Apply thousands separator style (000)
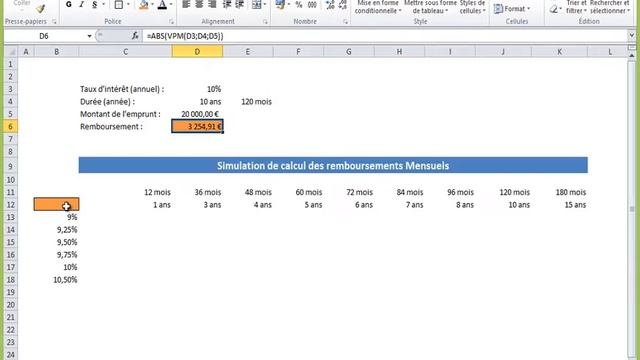This screenshot has width=640, height=360. pos(312,4)
